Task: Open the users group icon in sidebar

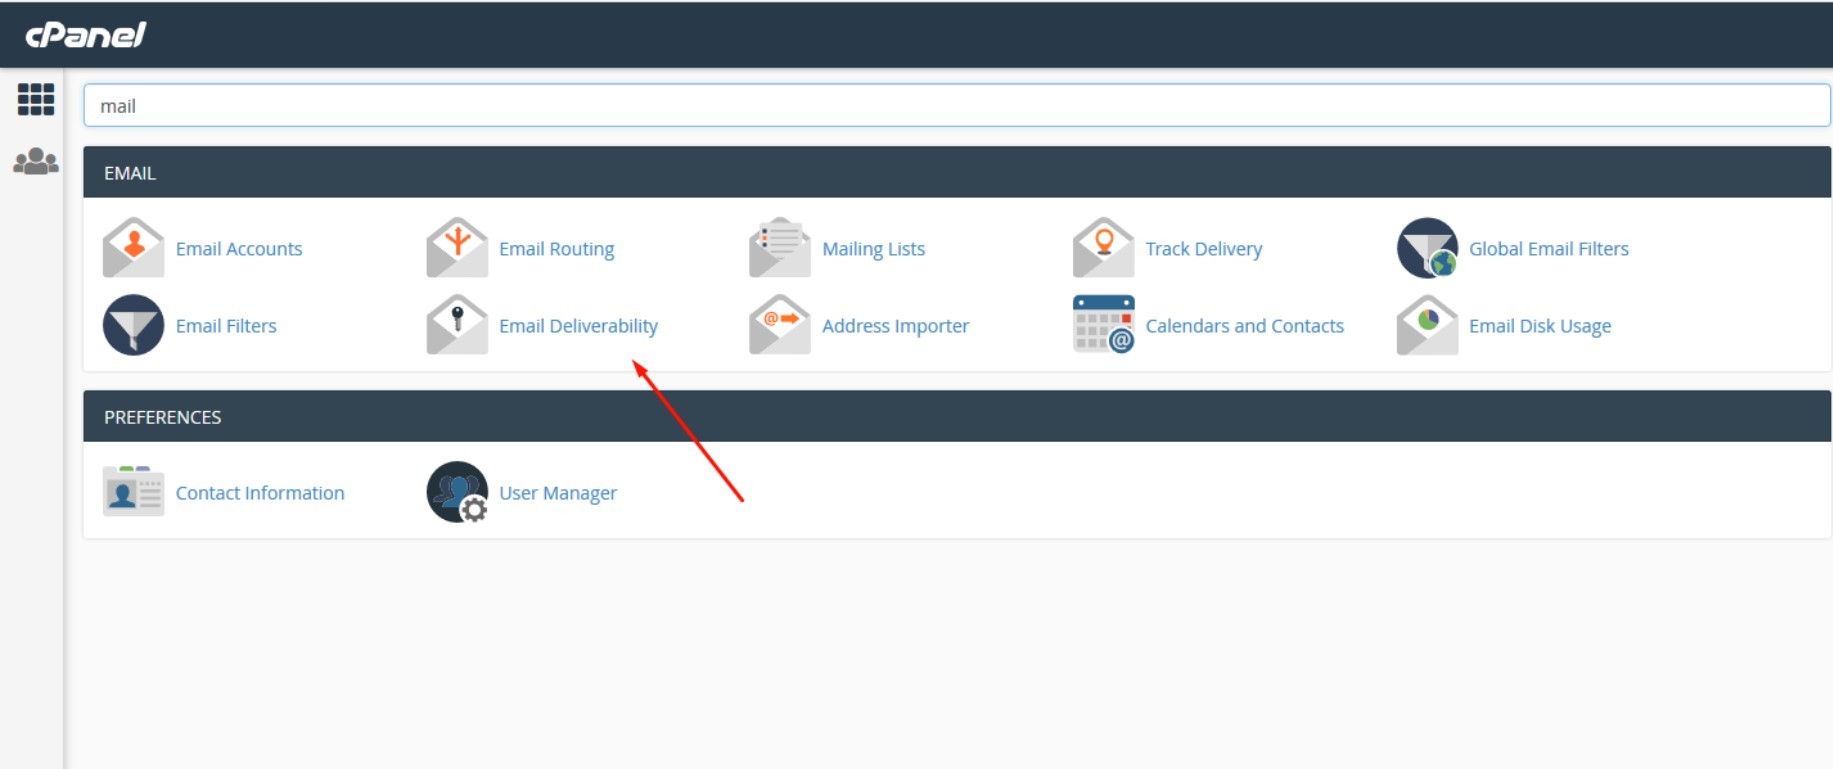Action: click(36, 161)
